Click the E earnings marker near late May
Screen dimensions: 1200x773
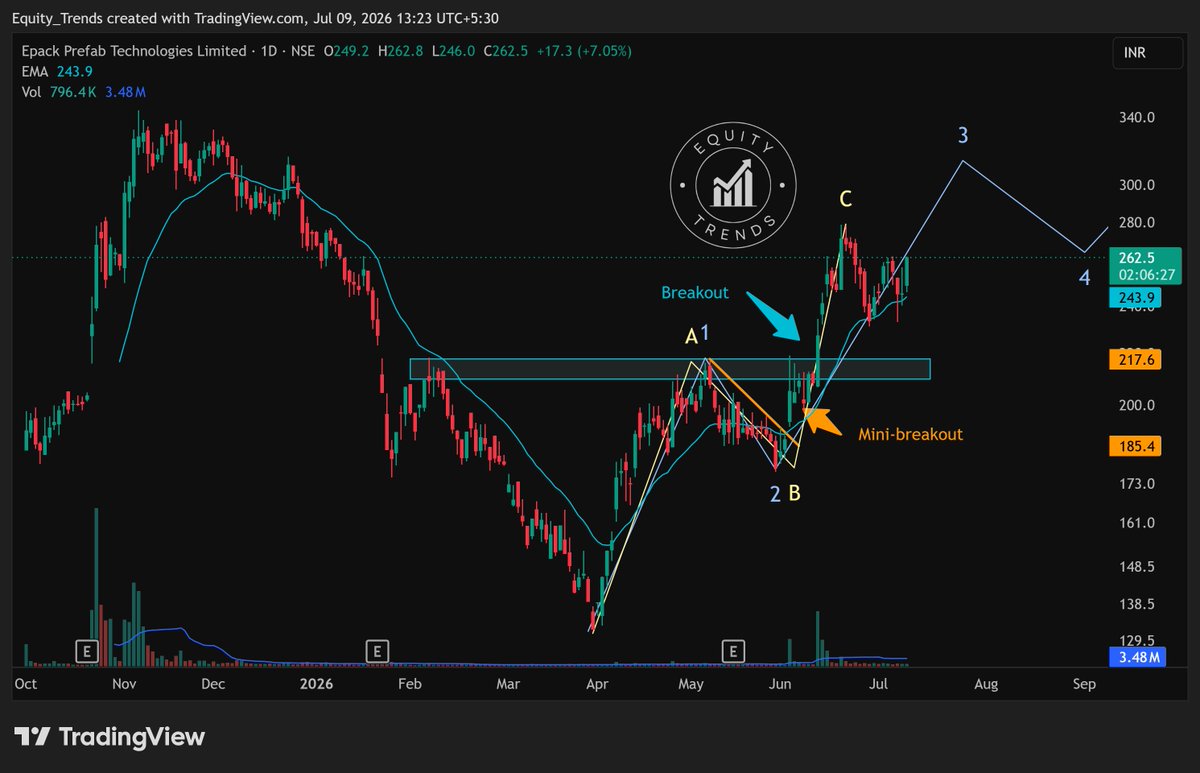click(734, 652)
